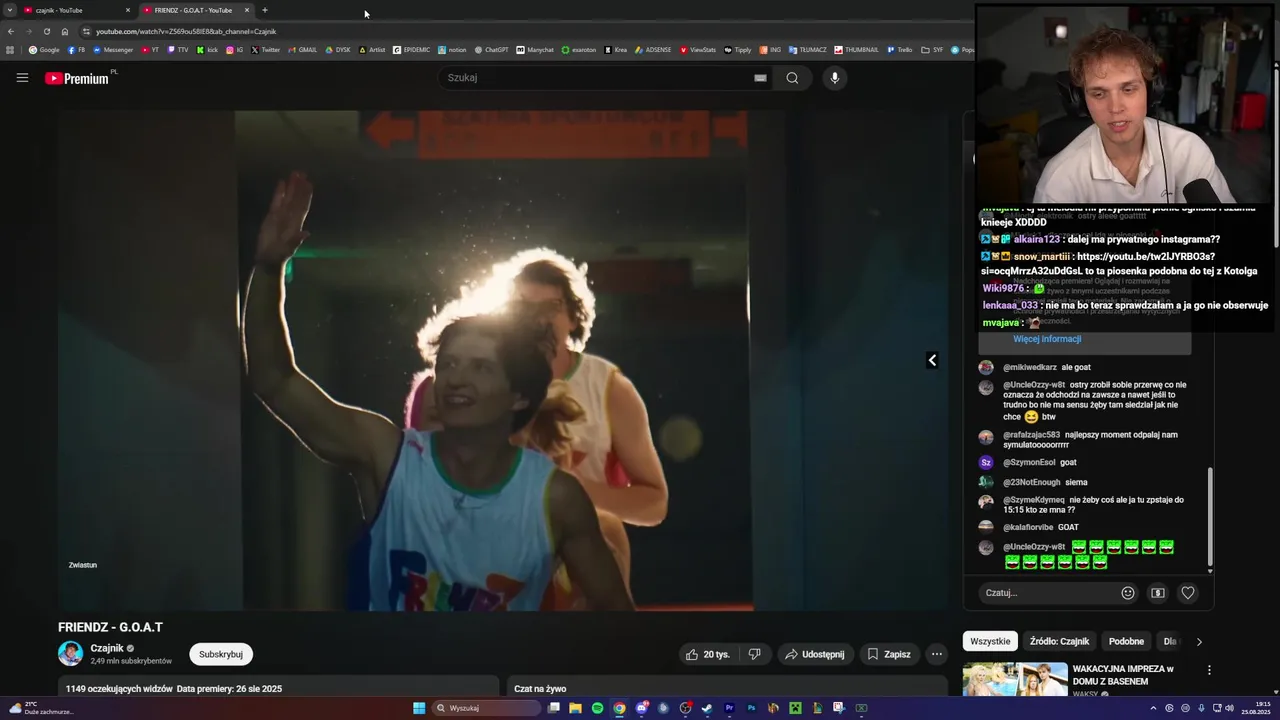Click the Windows Start button
Image resolution: width=1280 pixels, height=720 pixels.
click(x=419, y=708)
